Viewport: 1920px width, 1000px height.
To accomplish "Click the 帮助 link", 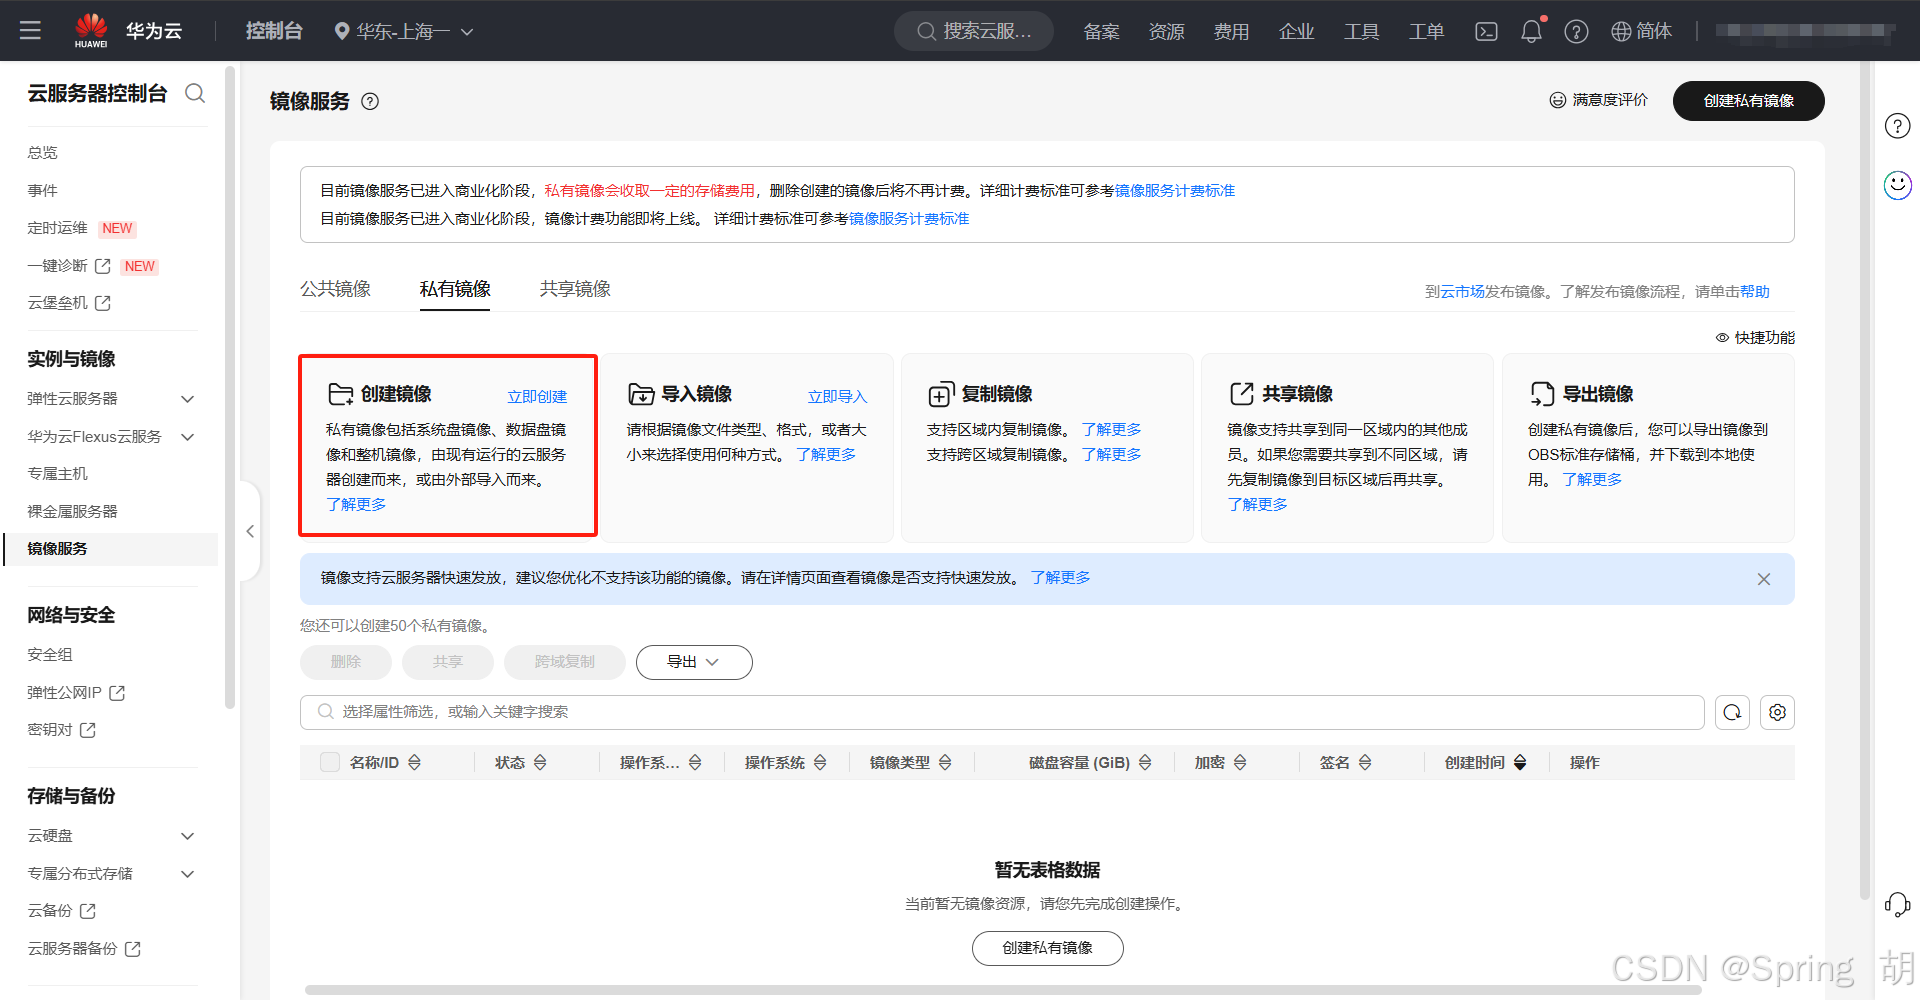I will point(1755,292).
